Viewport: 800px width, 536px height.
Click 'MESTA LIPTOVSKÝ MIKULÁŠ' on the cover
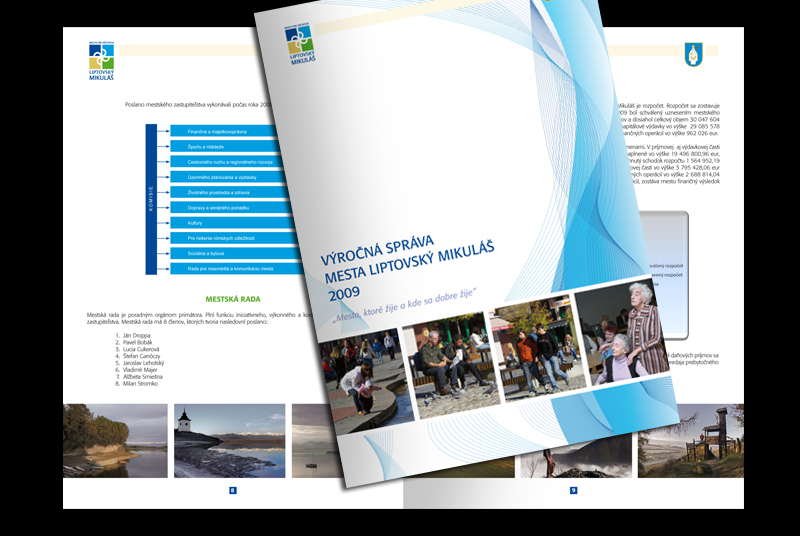click(409, 262)
